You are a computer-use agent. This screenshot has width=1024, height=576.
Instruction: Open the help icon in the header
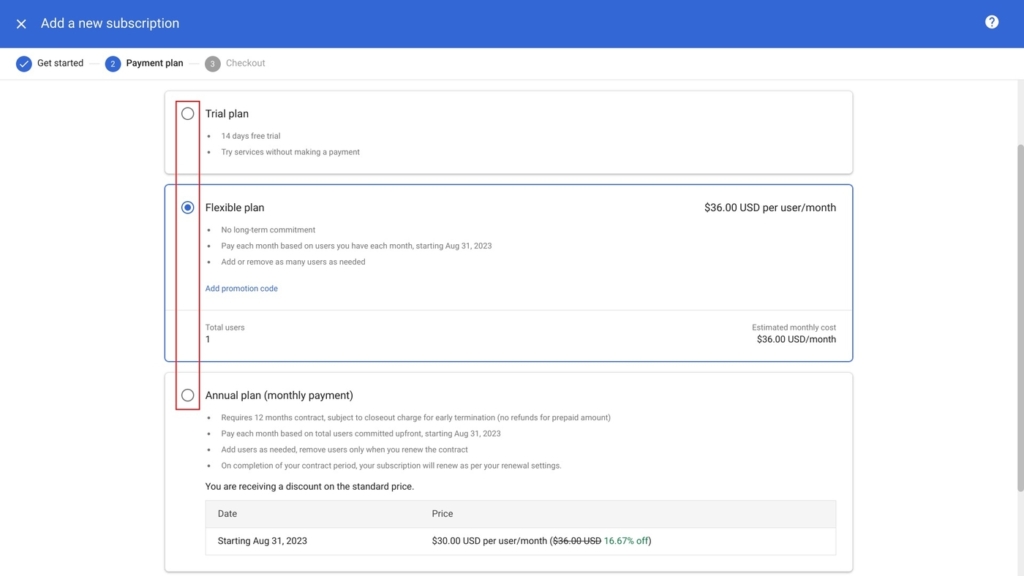click(992, 22)
